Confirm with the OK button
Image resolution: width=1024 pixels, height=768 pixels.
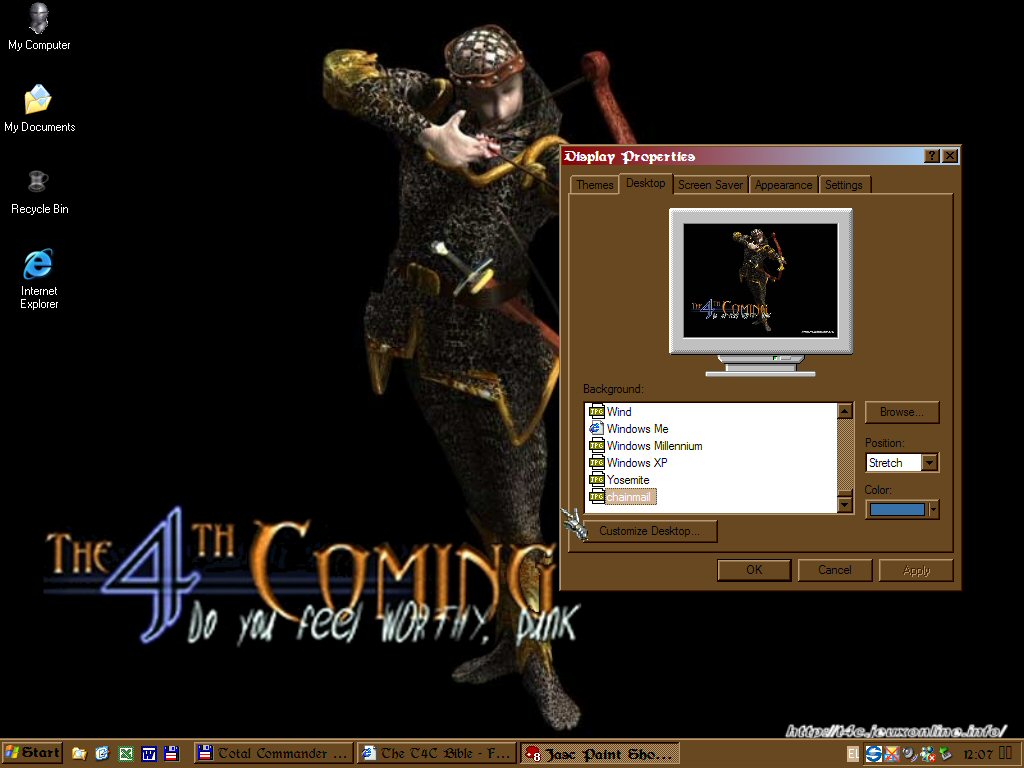pos(754,570)
